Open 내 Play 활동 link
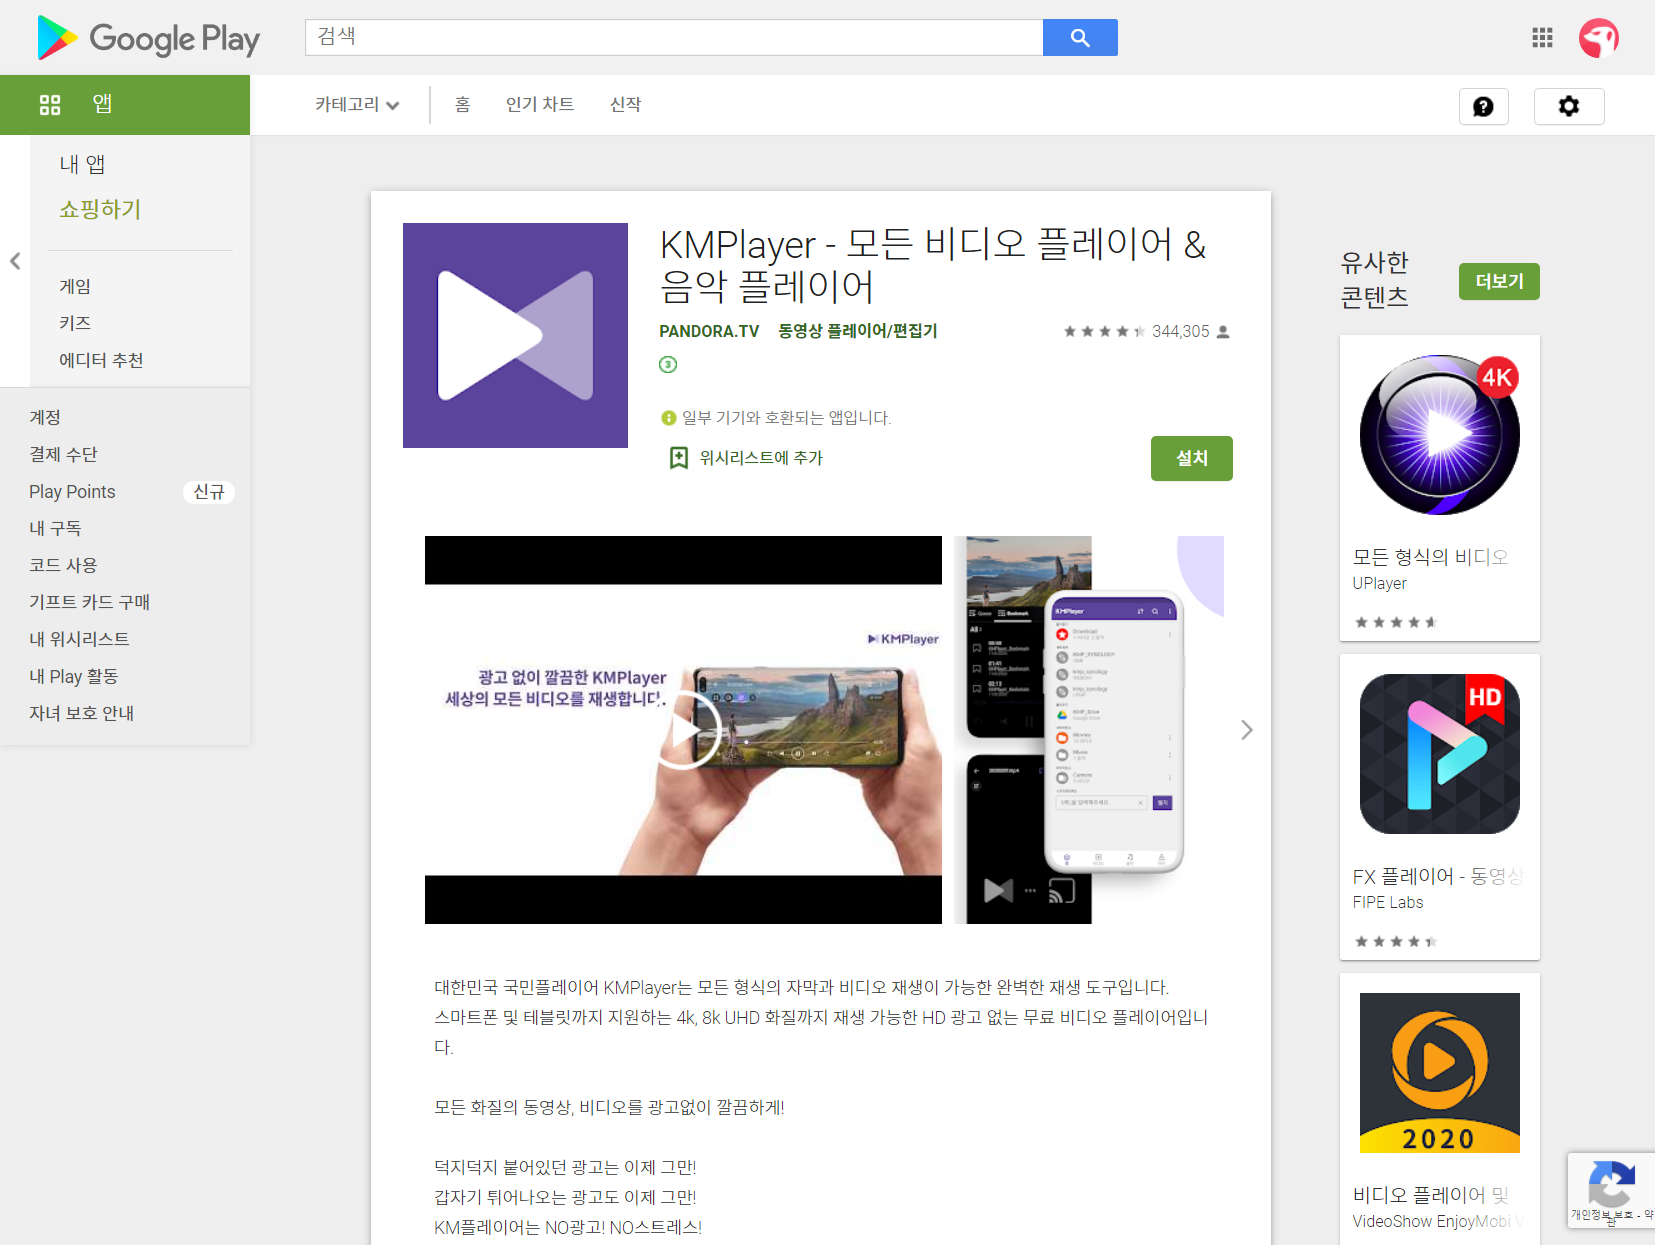The width and height of the screenshot is (1655, 1245). click(73, 676)
